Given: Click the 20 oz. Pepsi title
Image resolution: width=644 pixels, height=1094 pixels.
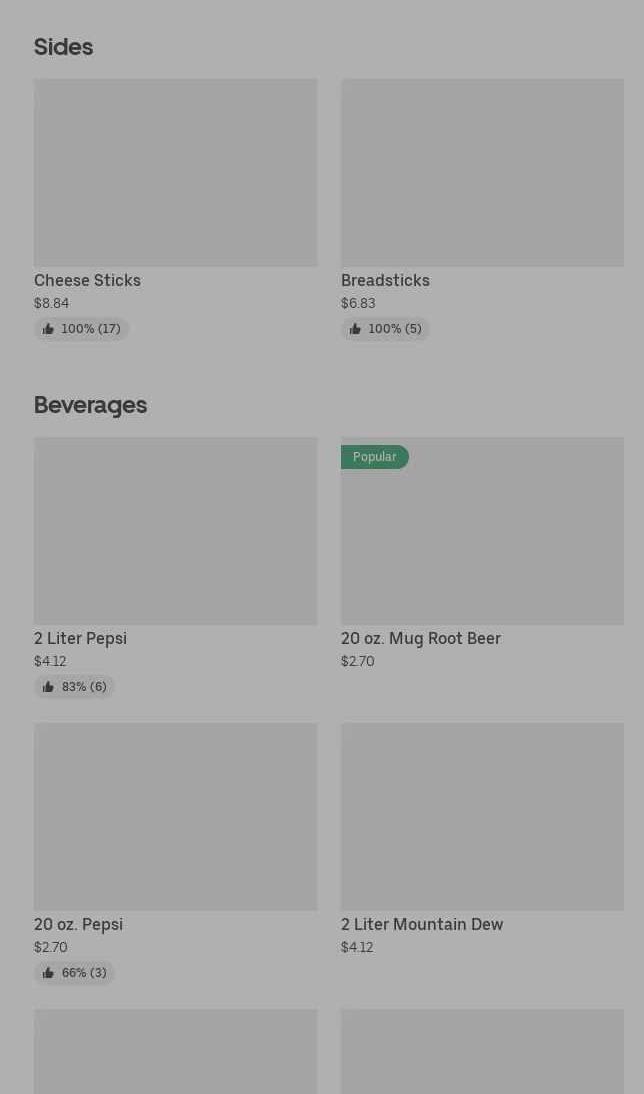Looking at the screenshot, I should coord(78,925).
